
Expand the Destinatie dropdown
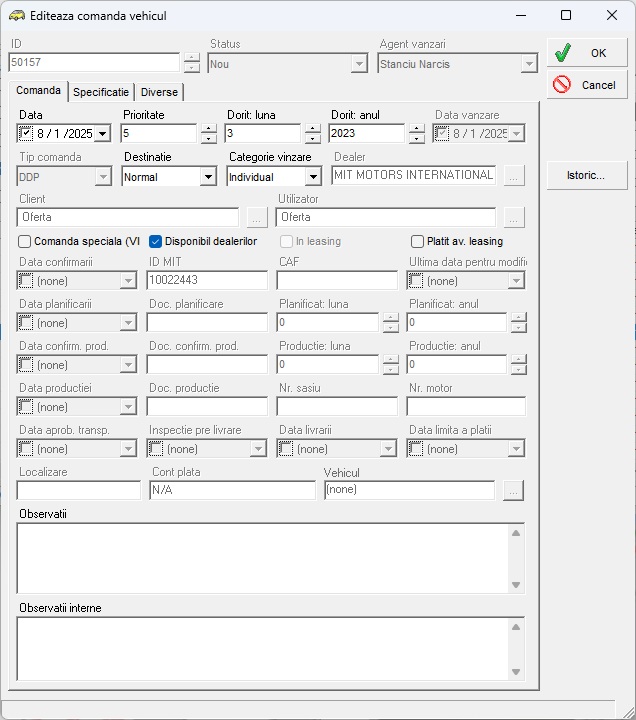[x=208, y=177]
